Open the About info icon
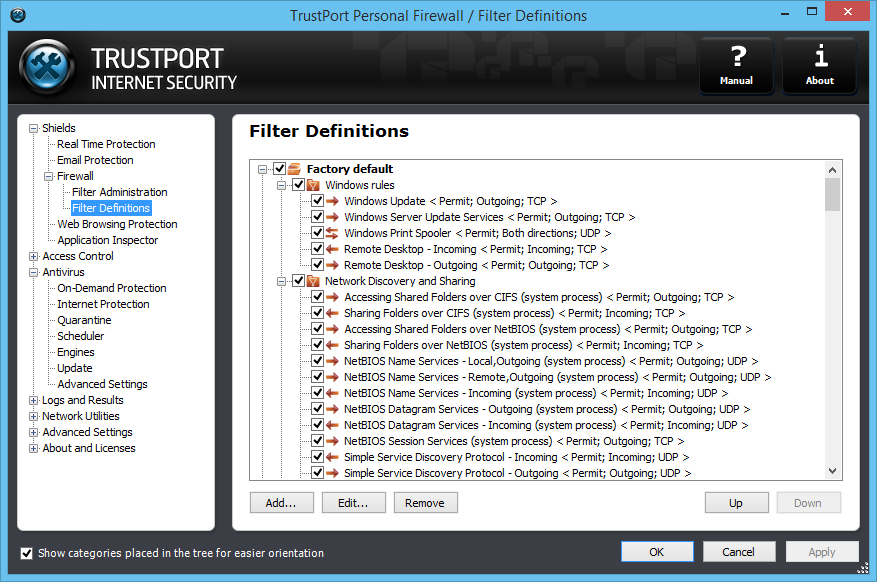877x582 pixels. click(x=819, y=66)
